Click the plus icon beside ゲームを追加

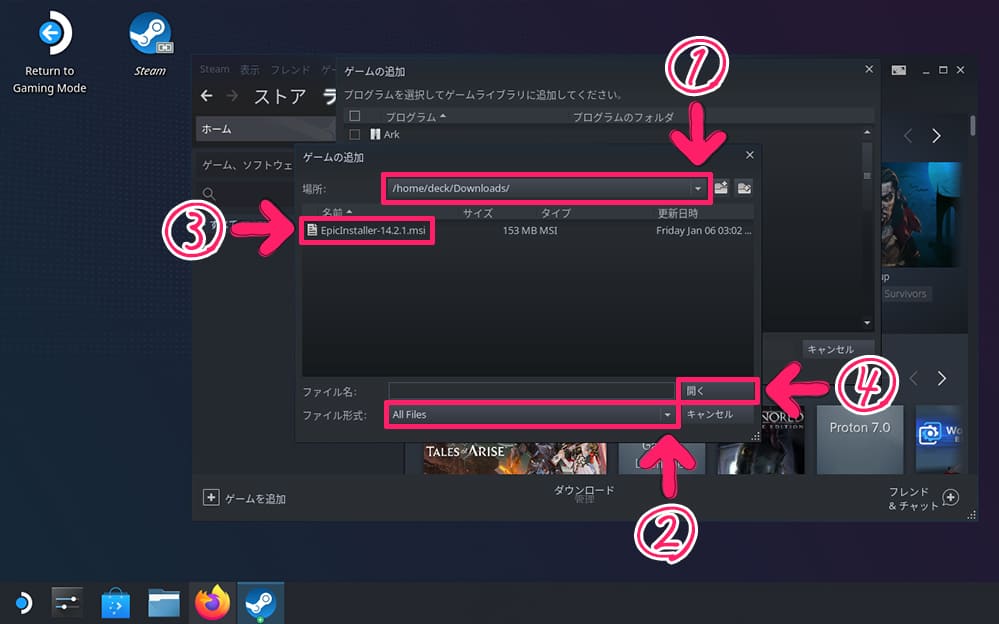click(x=211, y=497)
